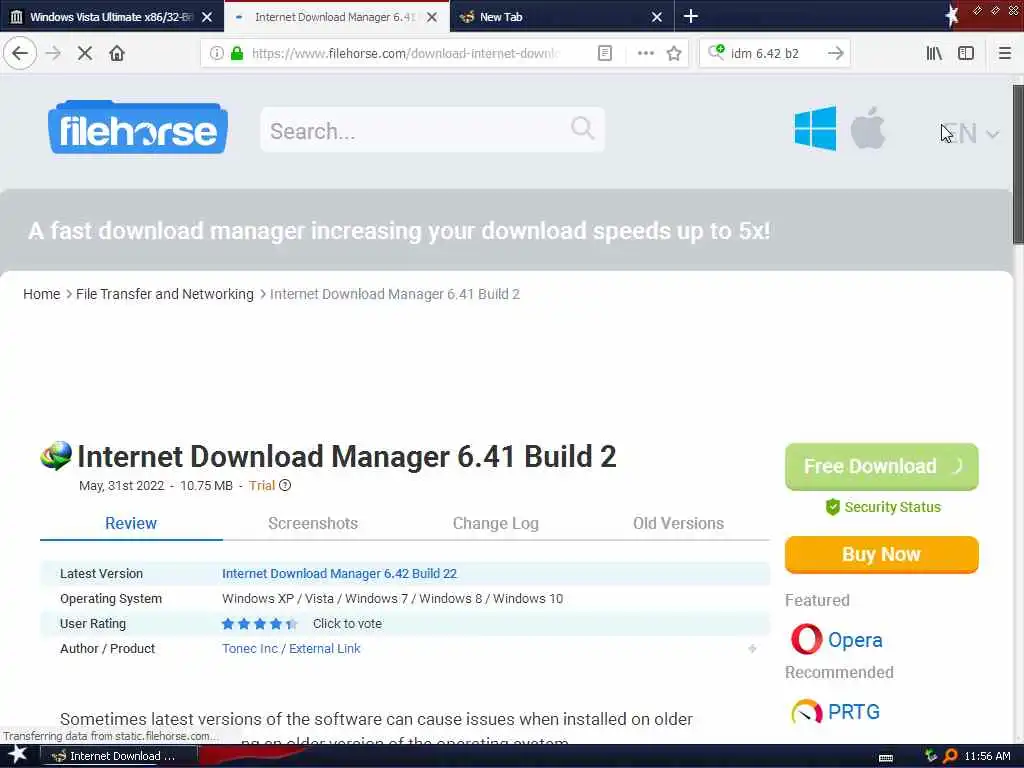This screenshot has height=768, width=1024.
Task: Click the Operating System row label
Action: (110, 598)
